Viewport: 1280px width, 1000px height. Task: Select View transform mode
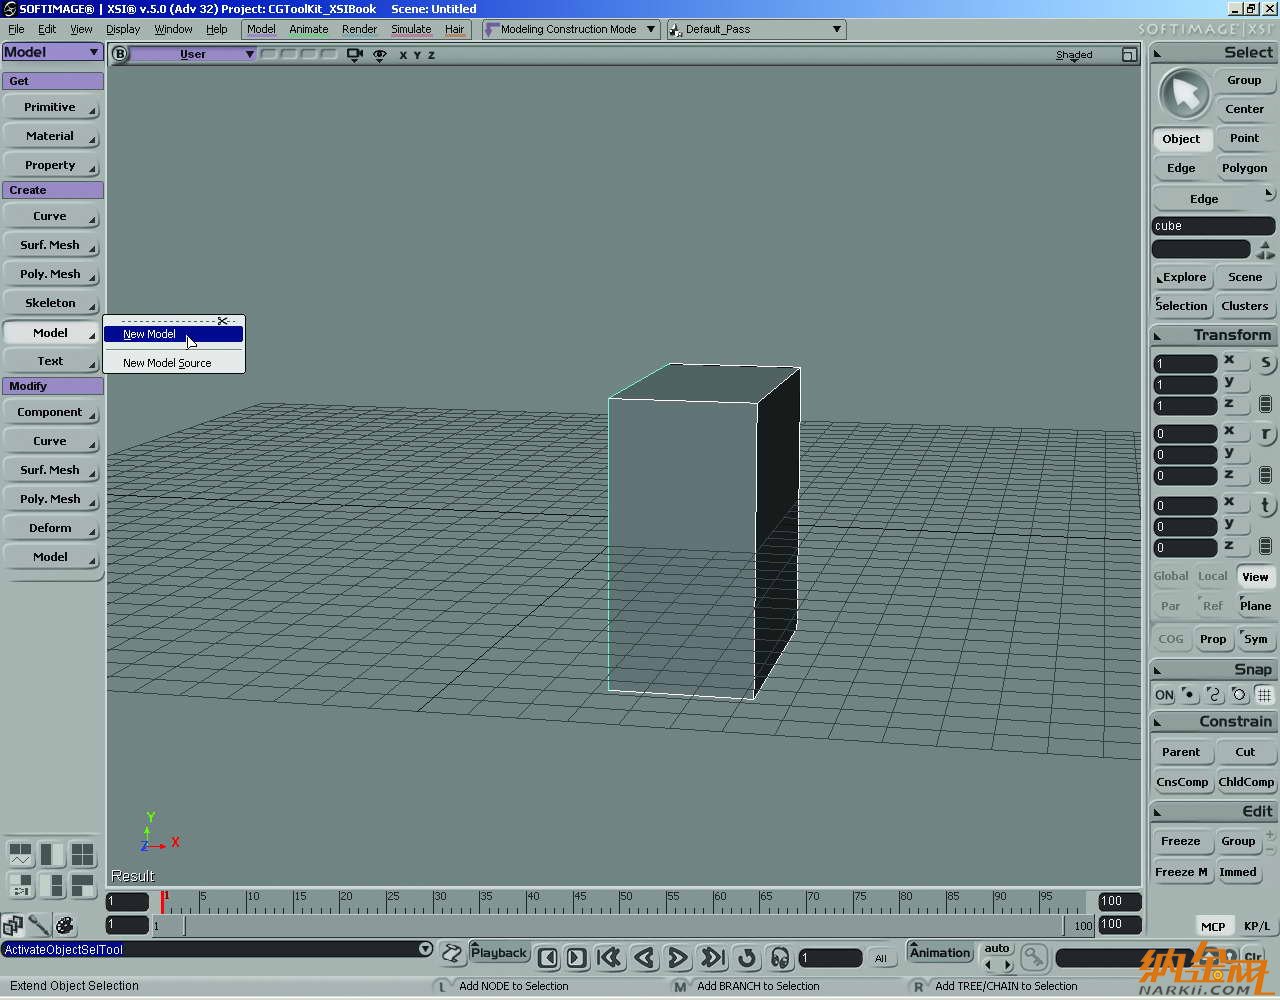pyautogui.click(x=1255, y=576)
